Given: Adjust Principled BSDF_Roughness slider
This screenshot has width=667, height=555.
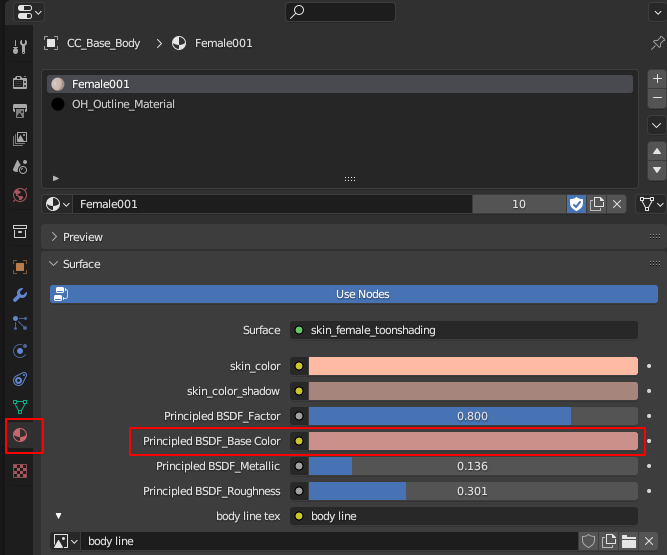Looking at the screenshot, I should point(473,491).
